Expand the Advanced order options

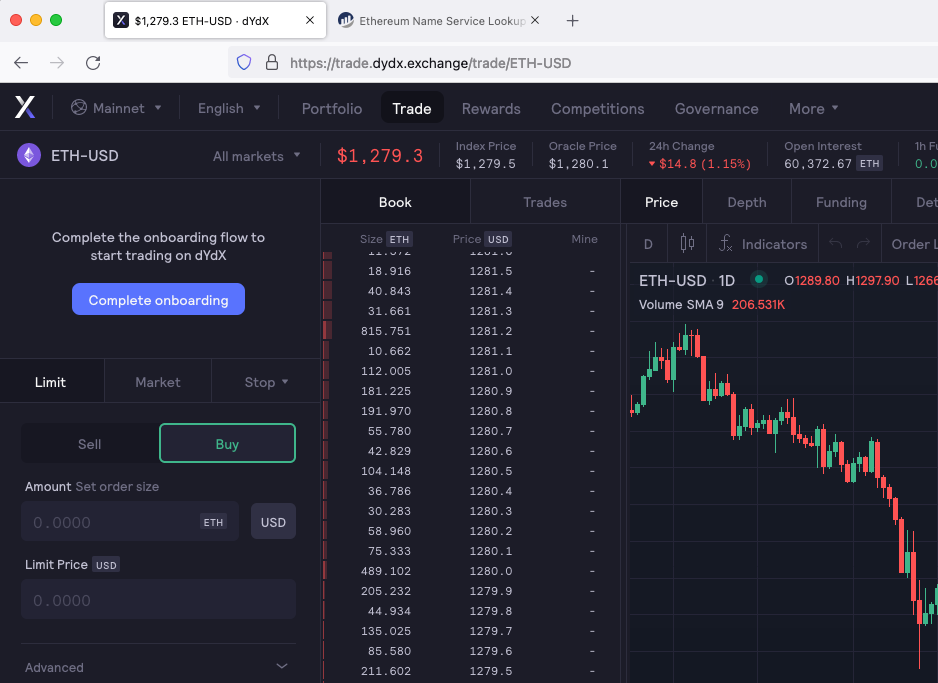(158, 667)
